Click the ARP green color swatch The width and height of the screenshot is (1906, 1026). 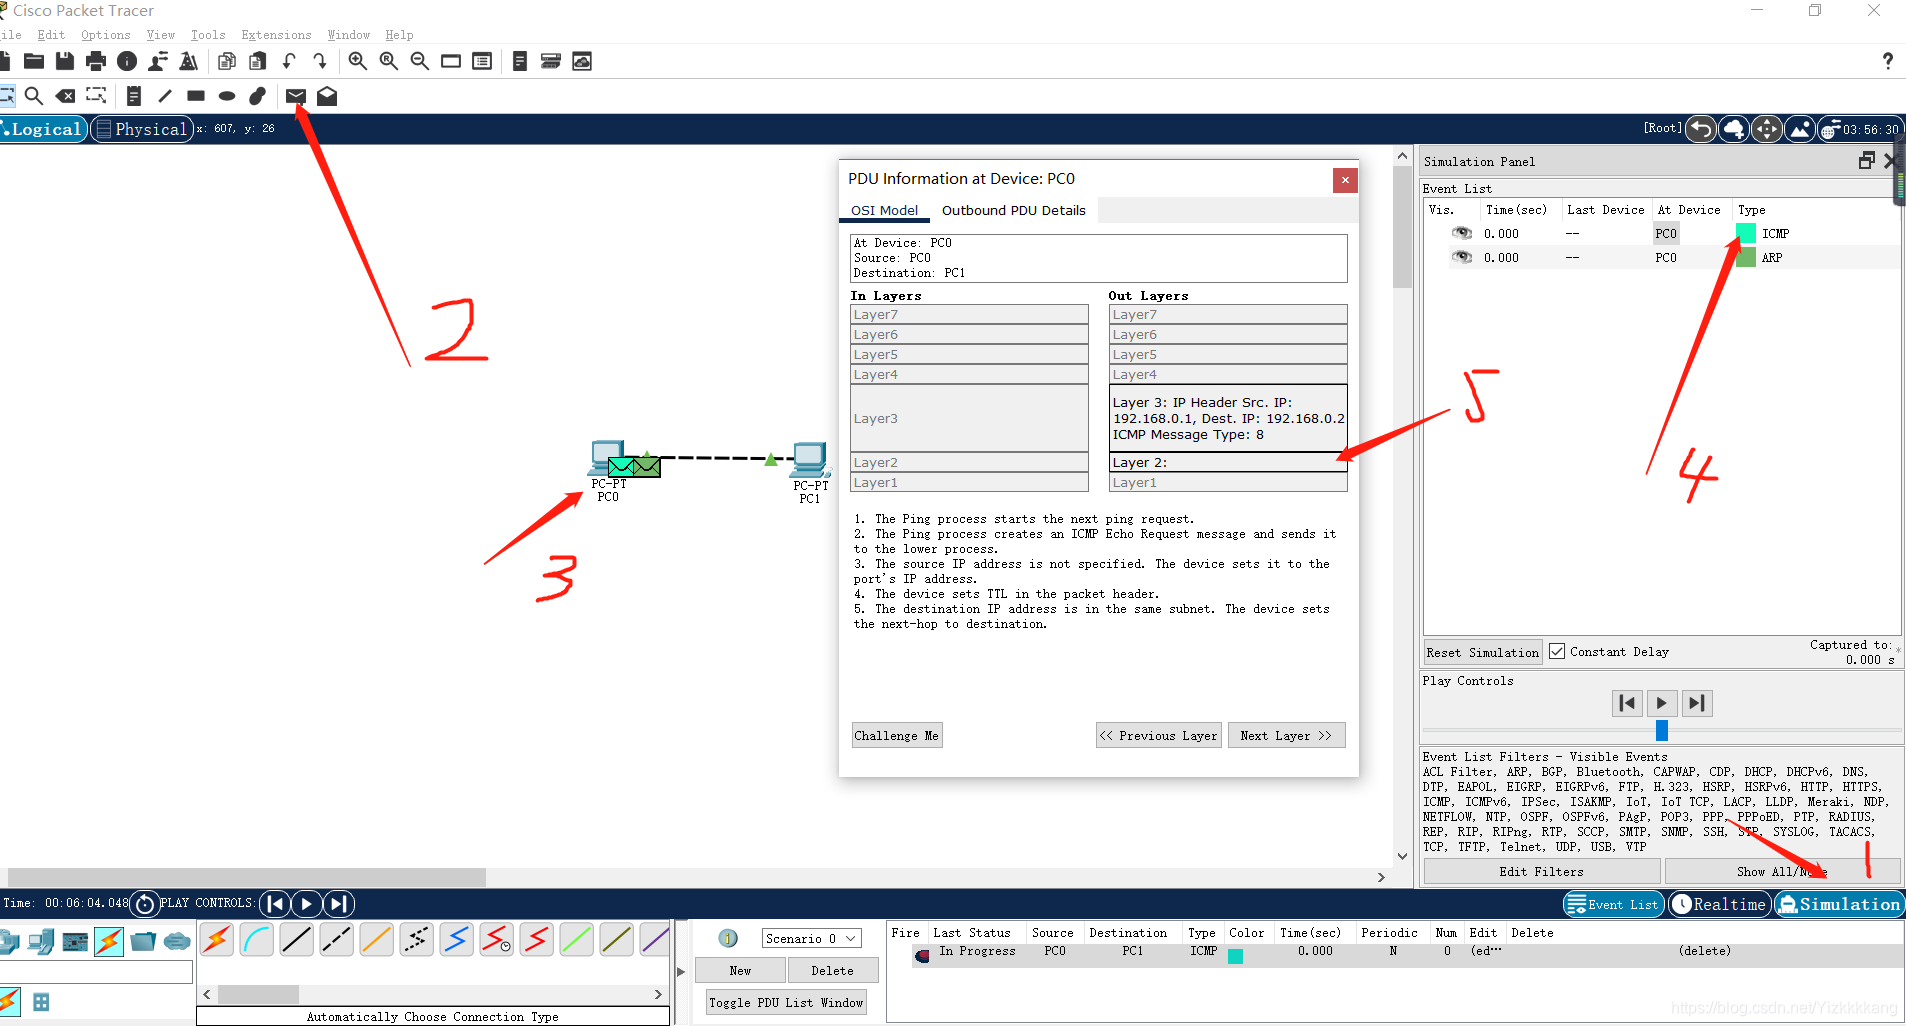(1745, 257)
